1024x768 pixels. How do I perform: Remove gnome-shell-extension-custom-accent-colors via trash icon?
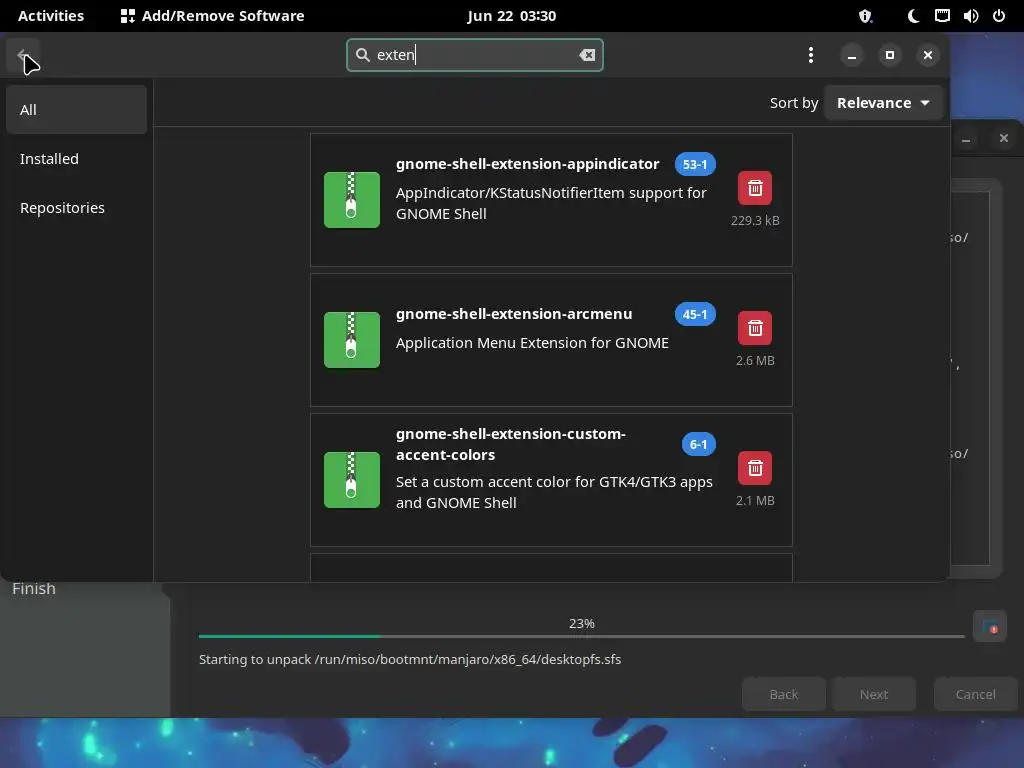pyautogui.click(x=755, y=468)
